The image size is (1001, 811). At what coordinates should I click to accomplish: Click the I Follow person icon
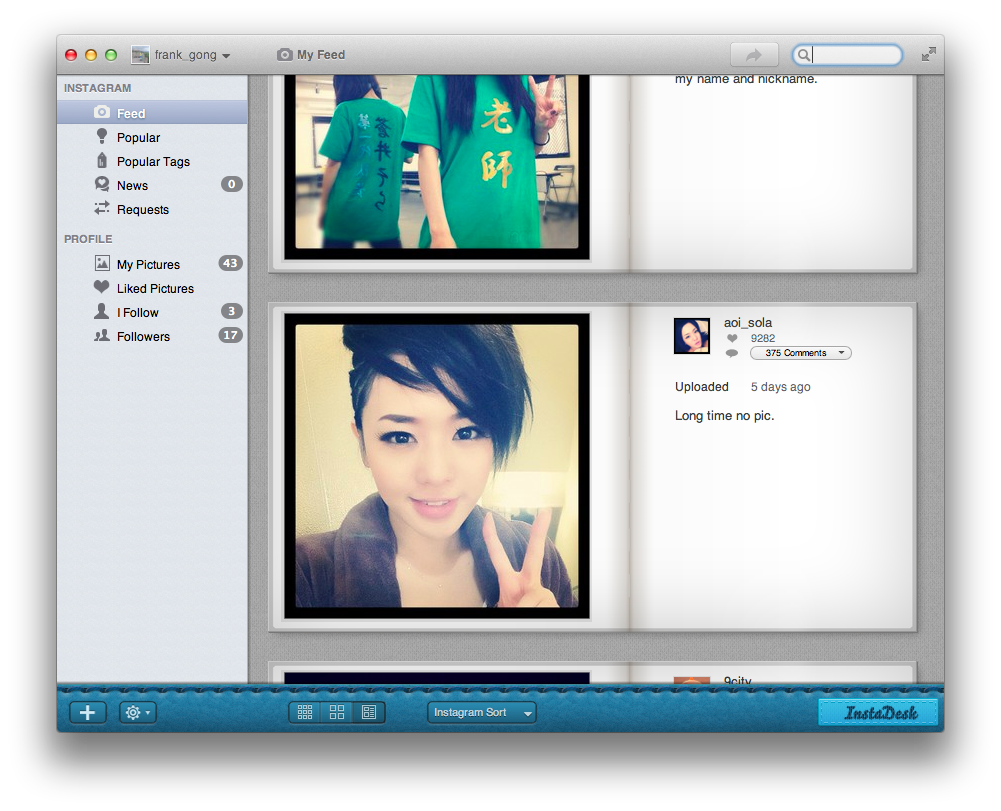pos(102,311)
